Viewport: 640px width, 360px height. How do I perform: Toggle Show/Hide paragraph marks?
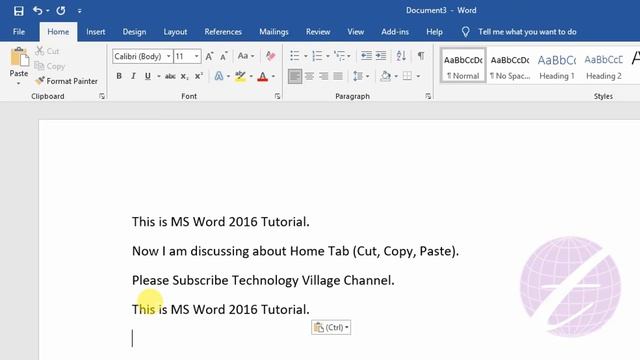[420, 56]
